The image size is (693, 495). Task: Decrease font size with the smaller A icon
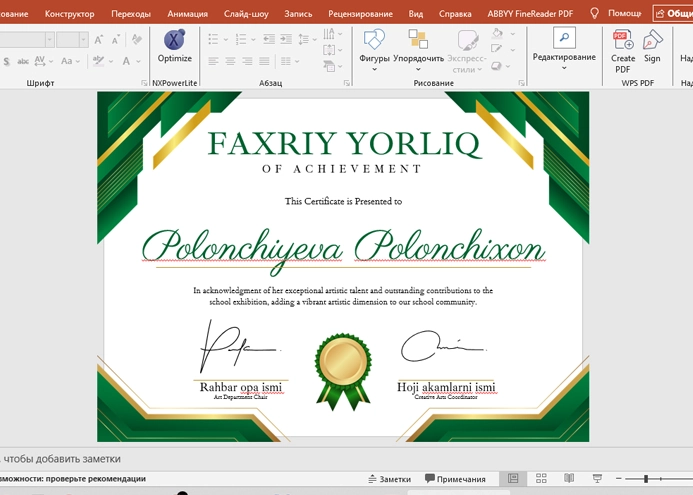point(116,40)
